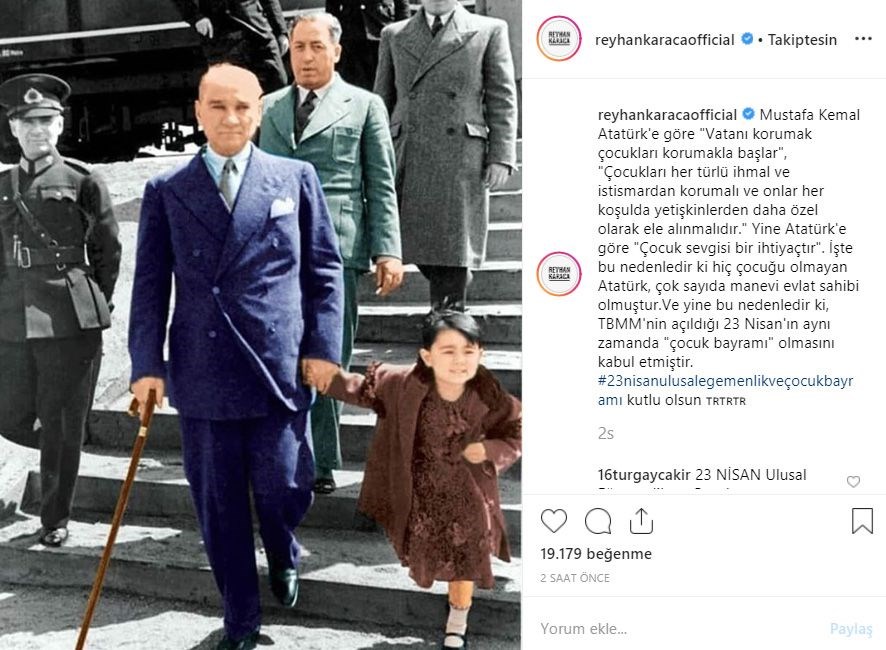
Task: Open the #23nisanulusalegemenlikveçocukbayramı hashtag
Action: (726, 390)
